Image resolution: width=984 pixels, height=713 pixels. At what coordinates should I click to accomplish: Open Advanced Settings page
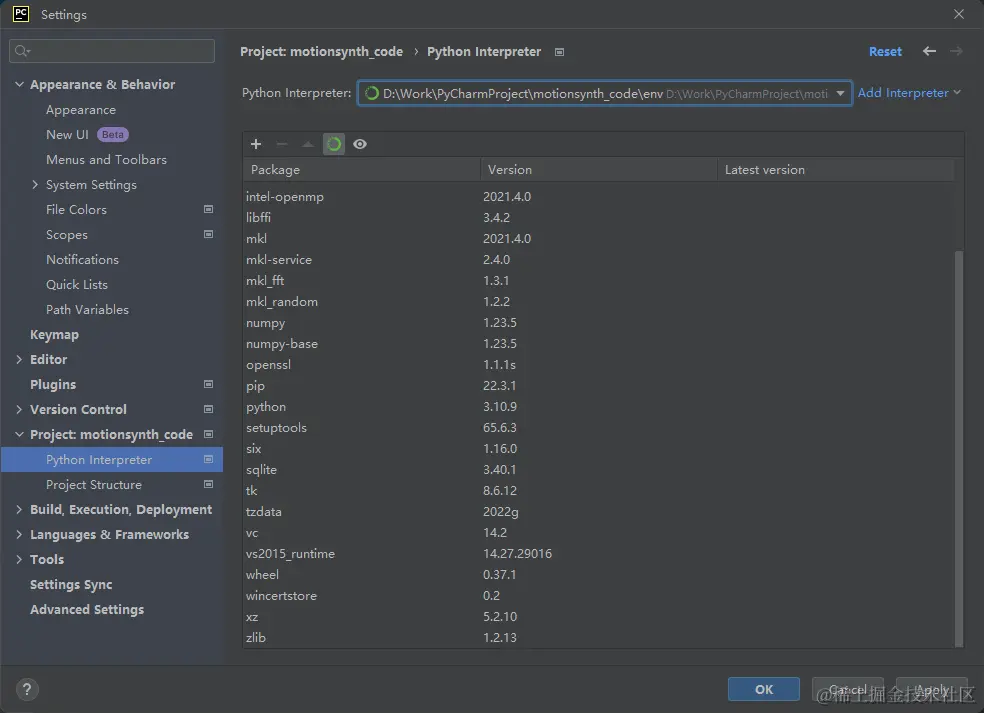tap(87, 609)
